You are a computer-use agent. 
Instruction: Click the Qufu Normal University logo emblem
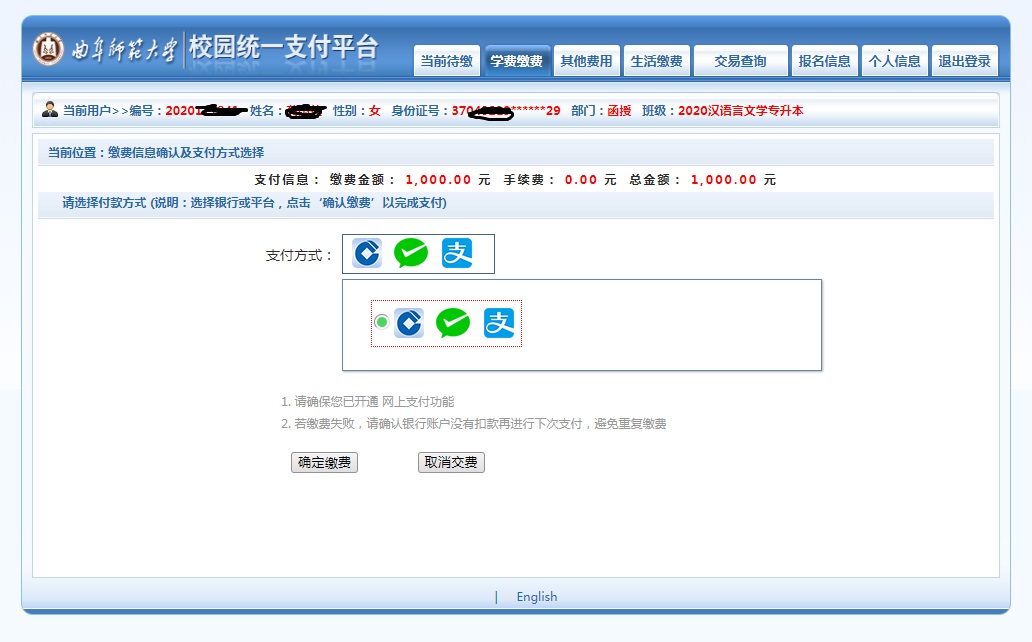(48, 49)
